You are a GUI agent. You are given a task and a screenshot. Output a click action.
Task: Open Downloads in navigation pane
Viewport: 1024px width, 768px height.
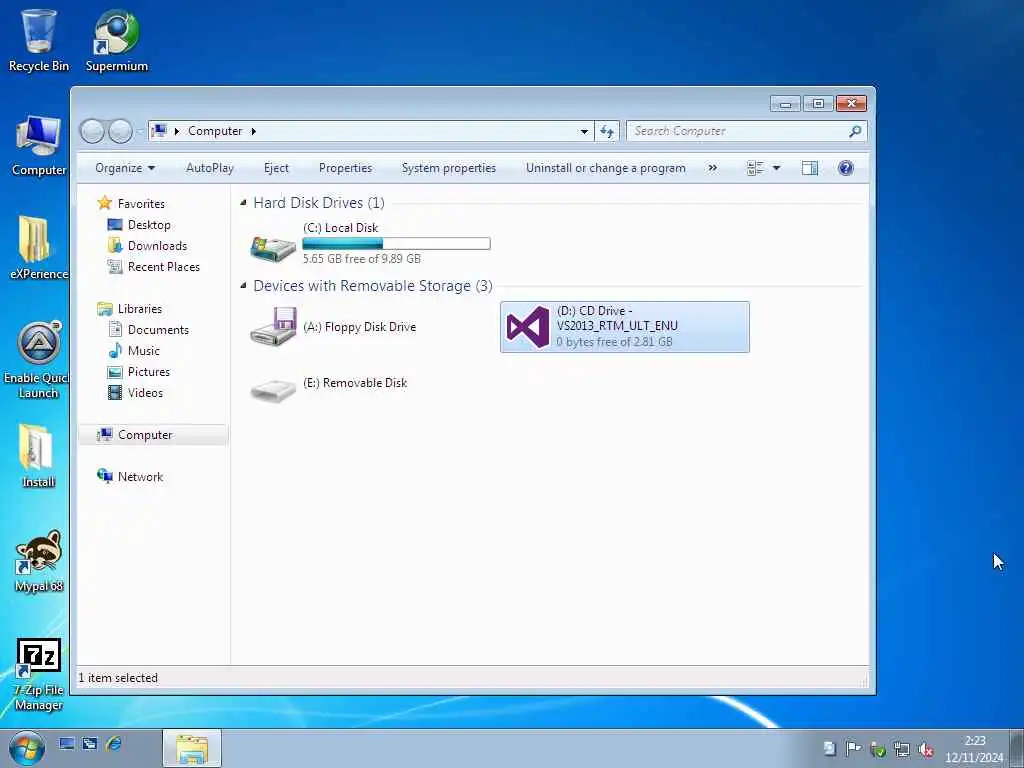pos(157,246)
